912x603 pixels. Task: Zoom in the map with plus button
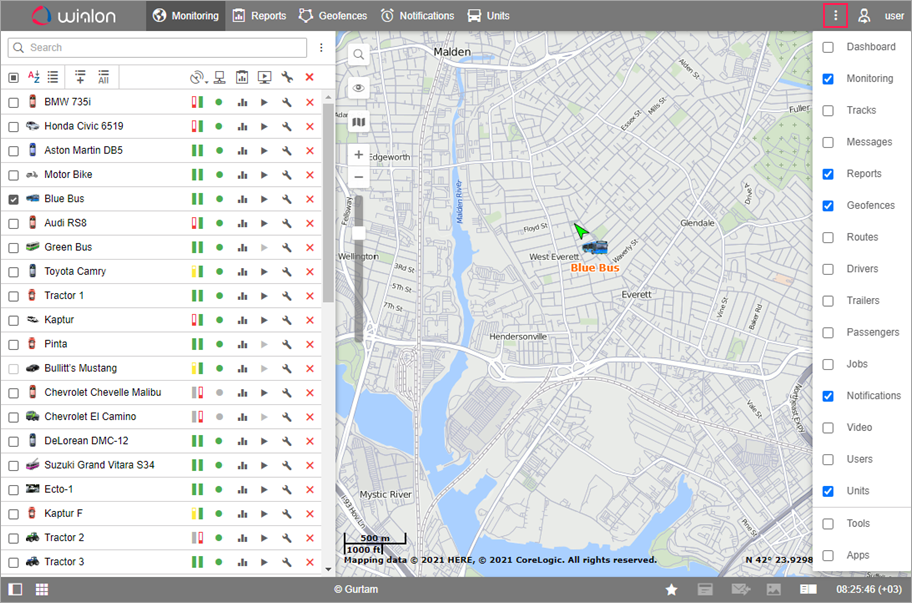point(359,155)
